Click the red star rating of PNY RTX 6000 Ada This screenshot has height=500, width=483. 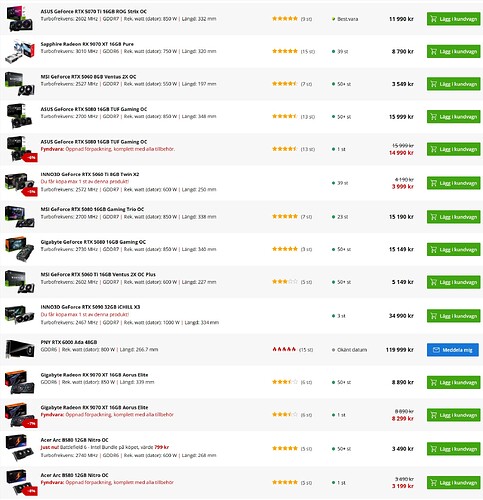284,349
